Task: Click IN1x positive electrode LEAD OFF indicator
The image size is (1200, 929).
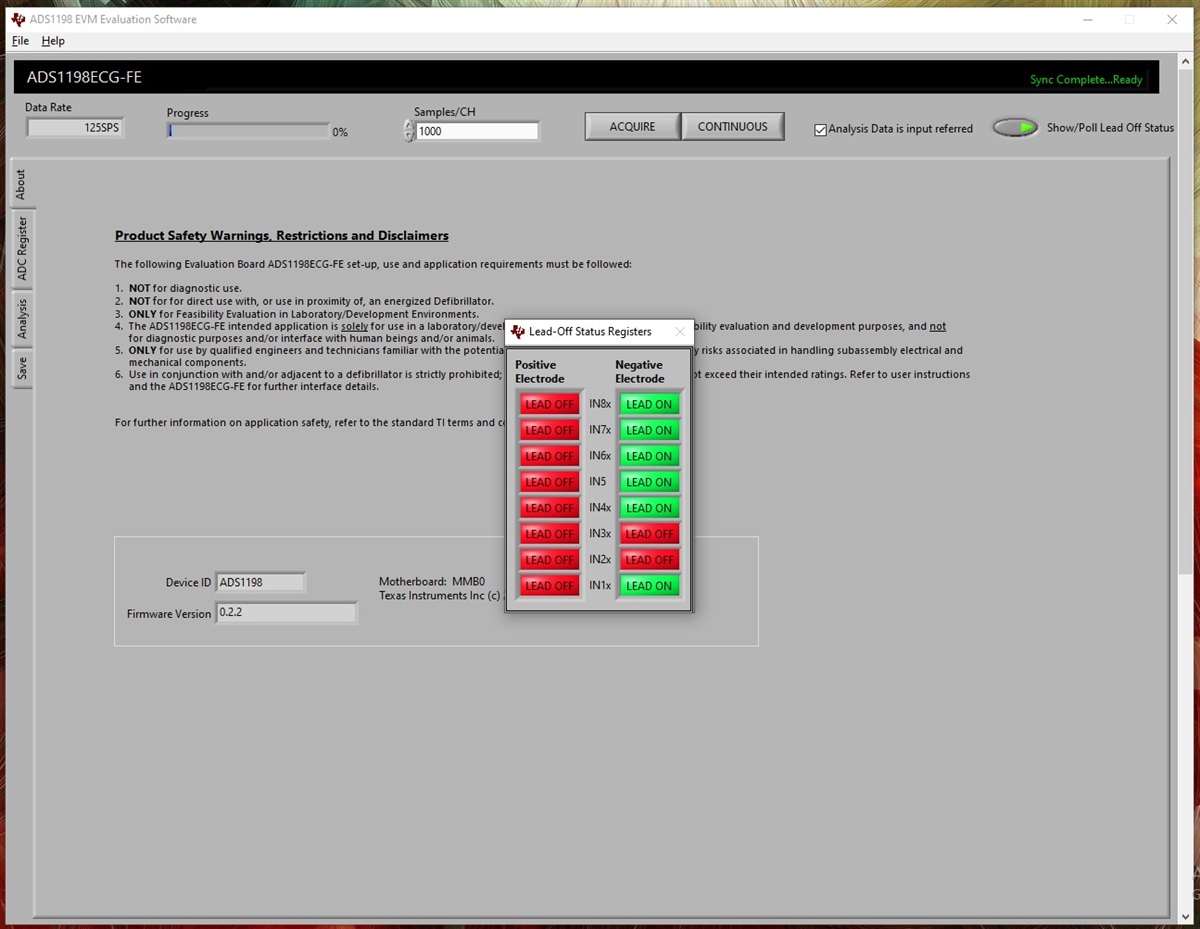Action: tap(550, 586)
